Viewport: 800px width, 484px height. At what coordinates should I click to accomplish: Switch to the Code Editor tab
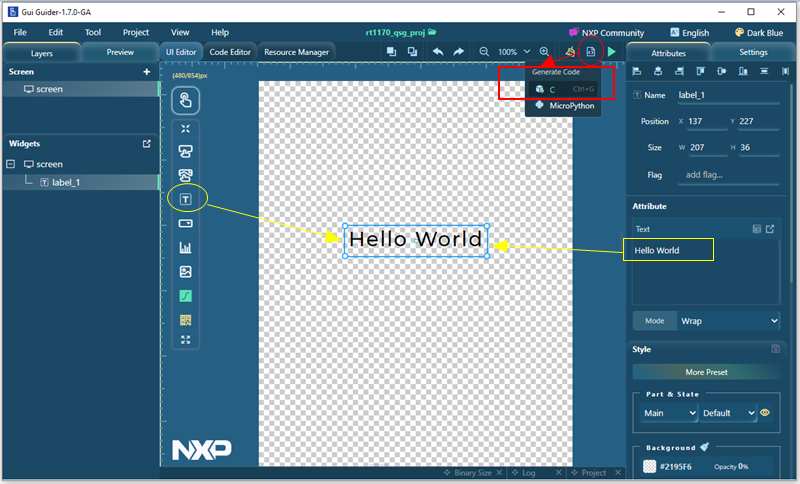tap(230, 52)
